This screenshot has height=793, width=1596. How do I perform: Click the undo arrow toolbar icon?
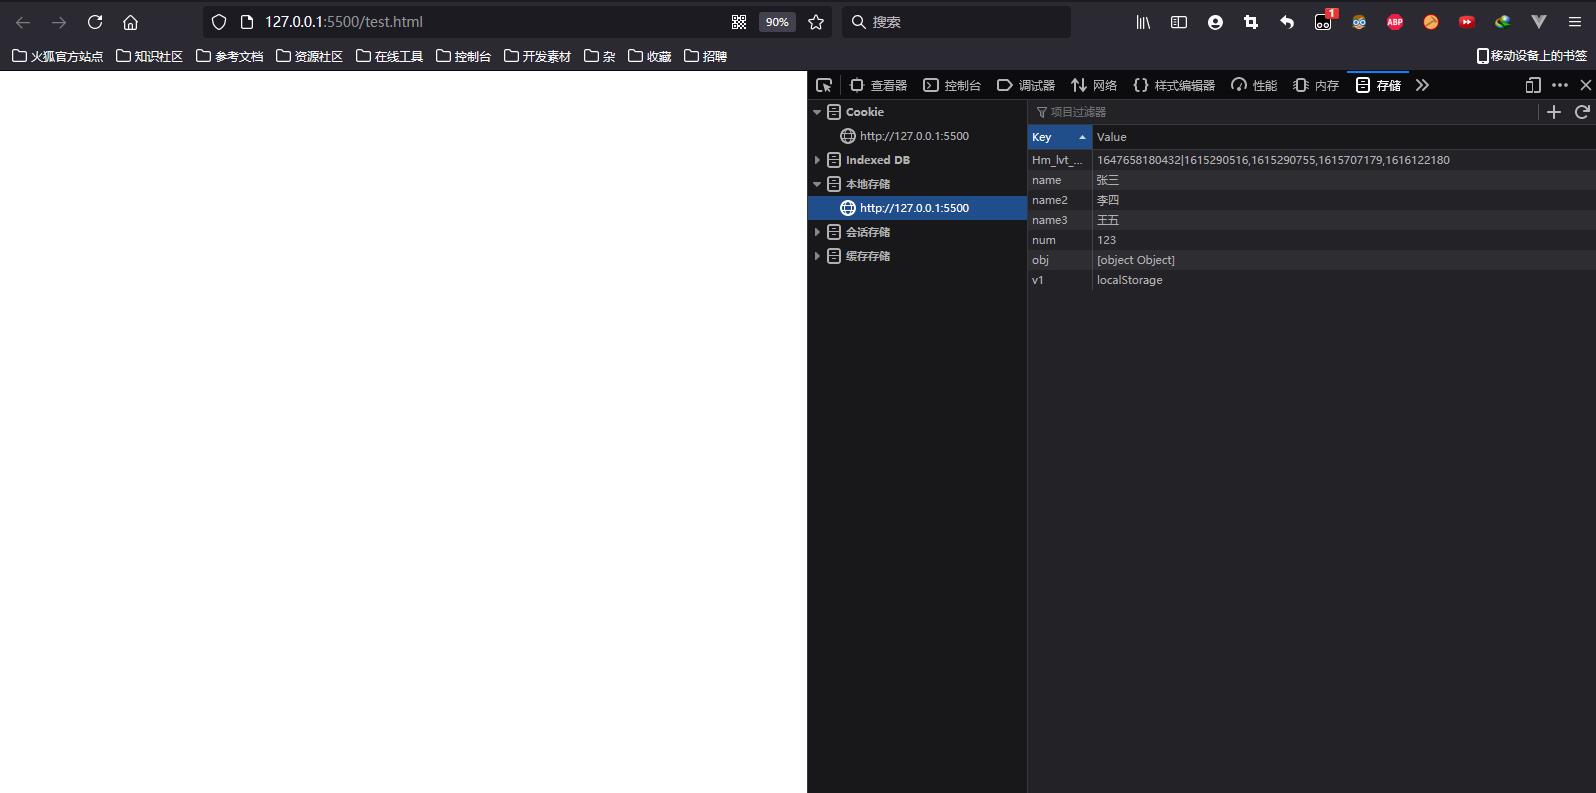pyautogui.click(x=1287, y=22)
